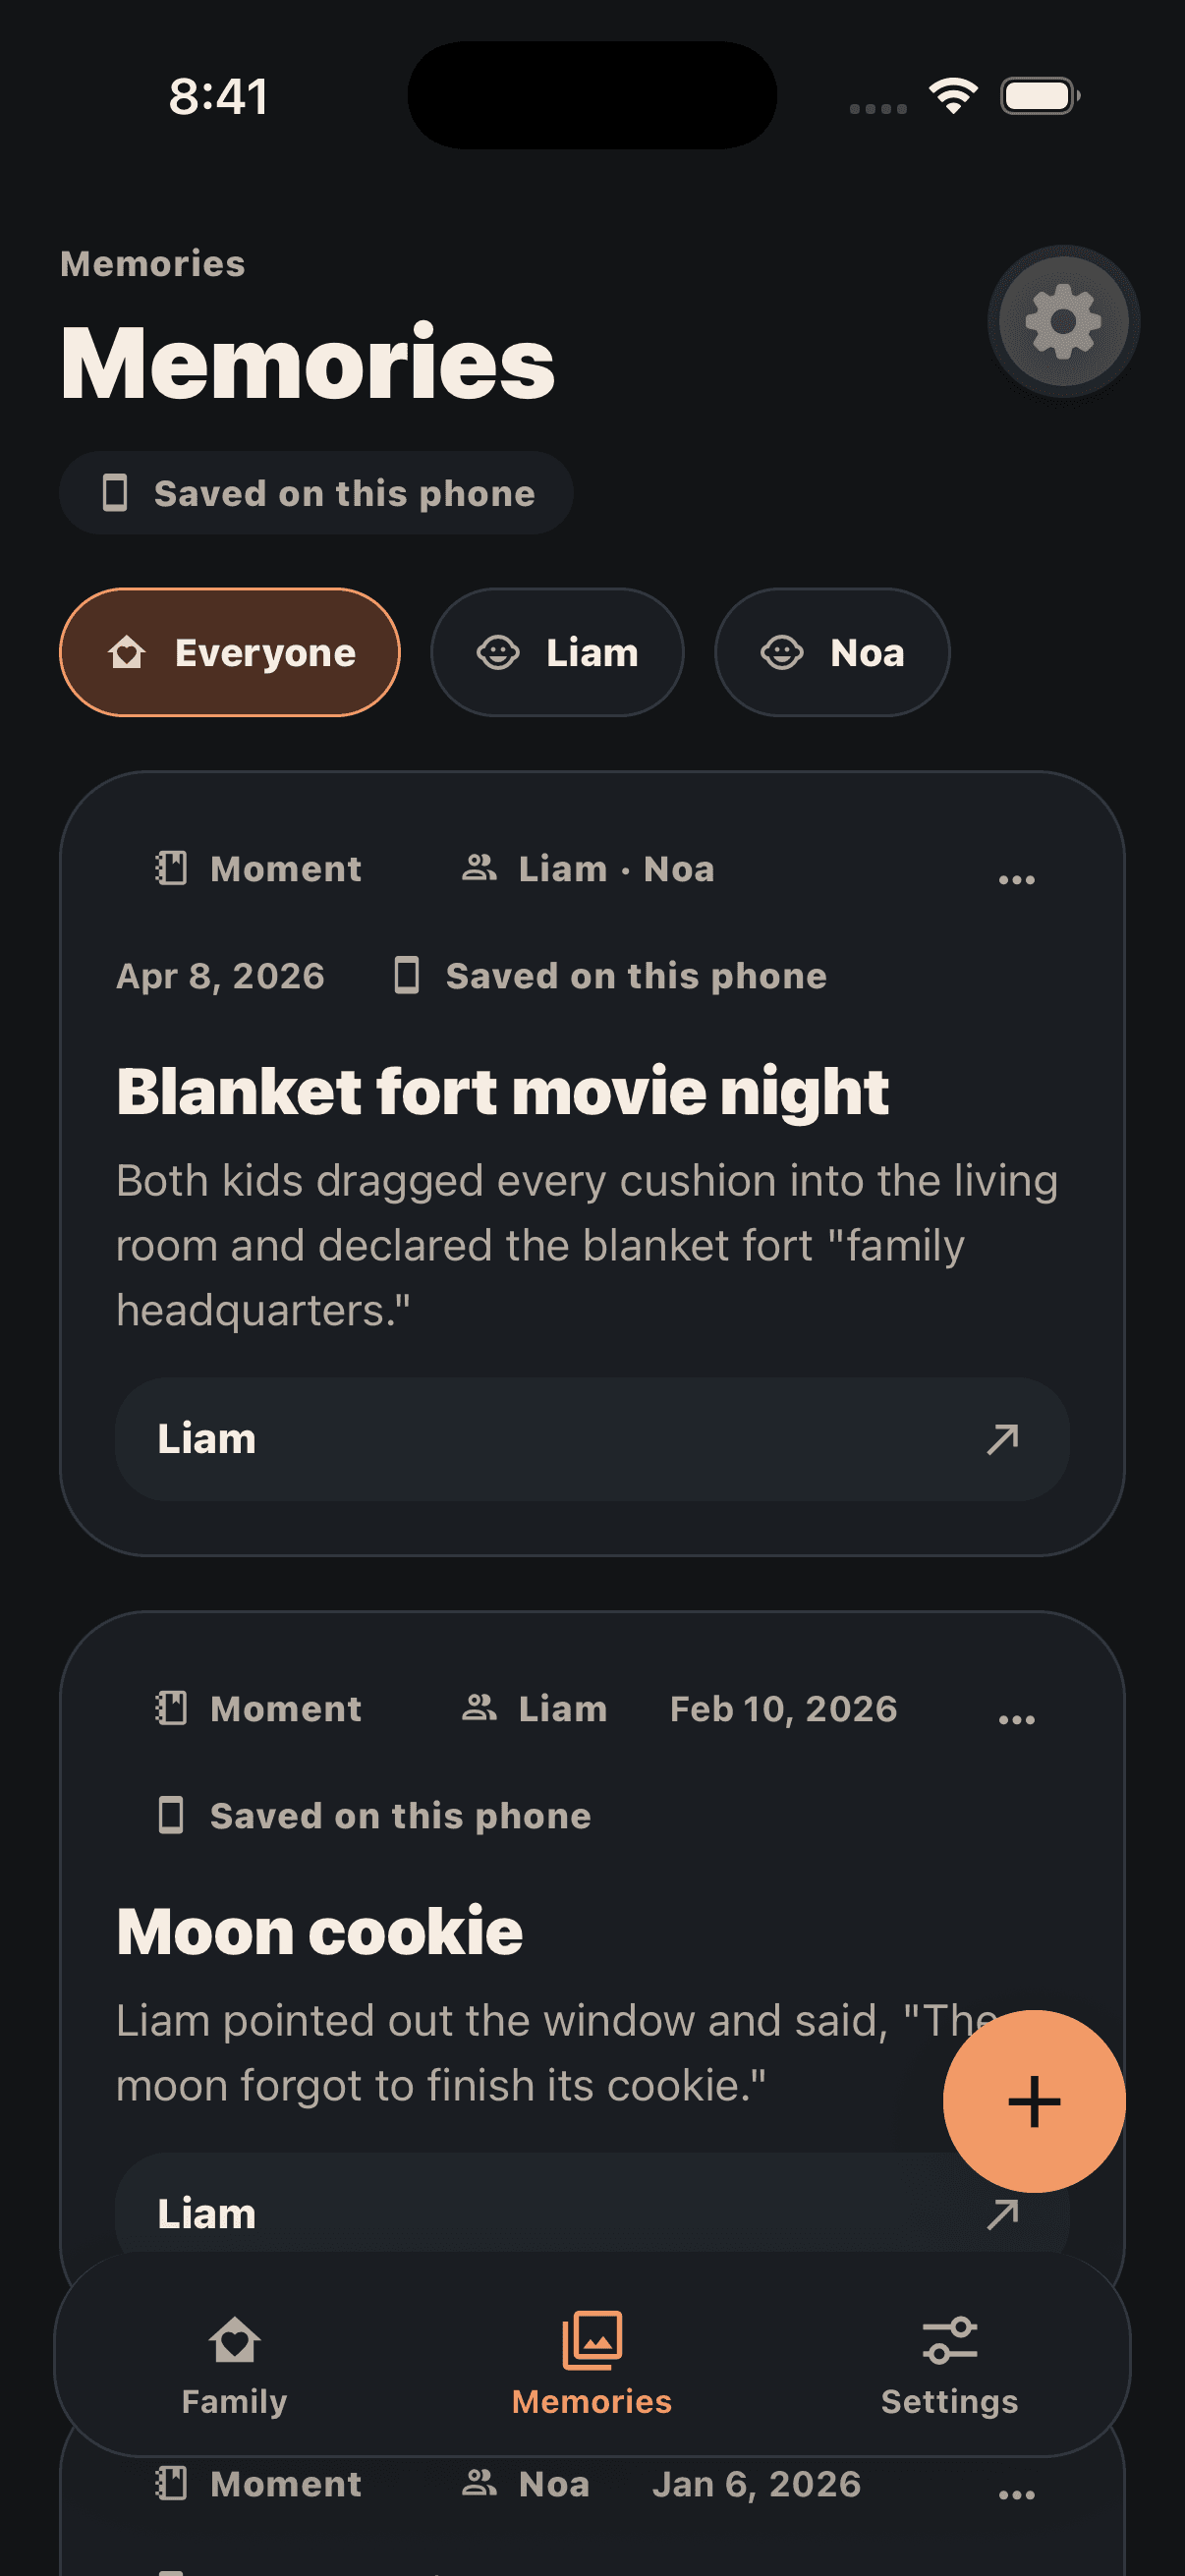Screen dimensions: 1185x2576
Task: Click the people icon beside Liam · Noa
Action: 480,868
